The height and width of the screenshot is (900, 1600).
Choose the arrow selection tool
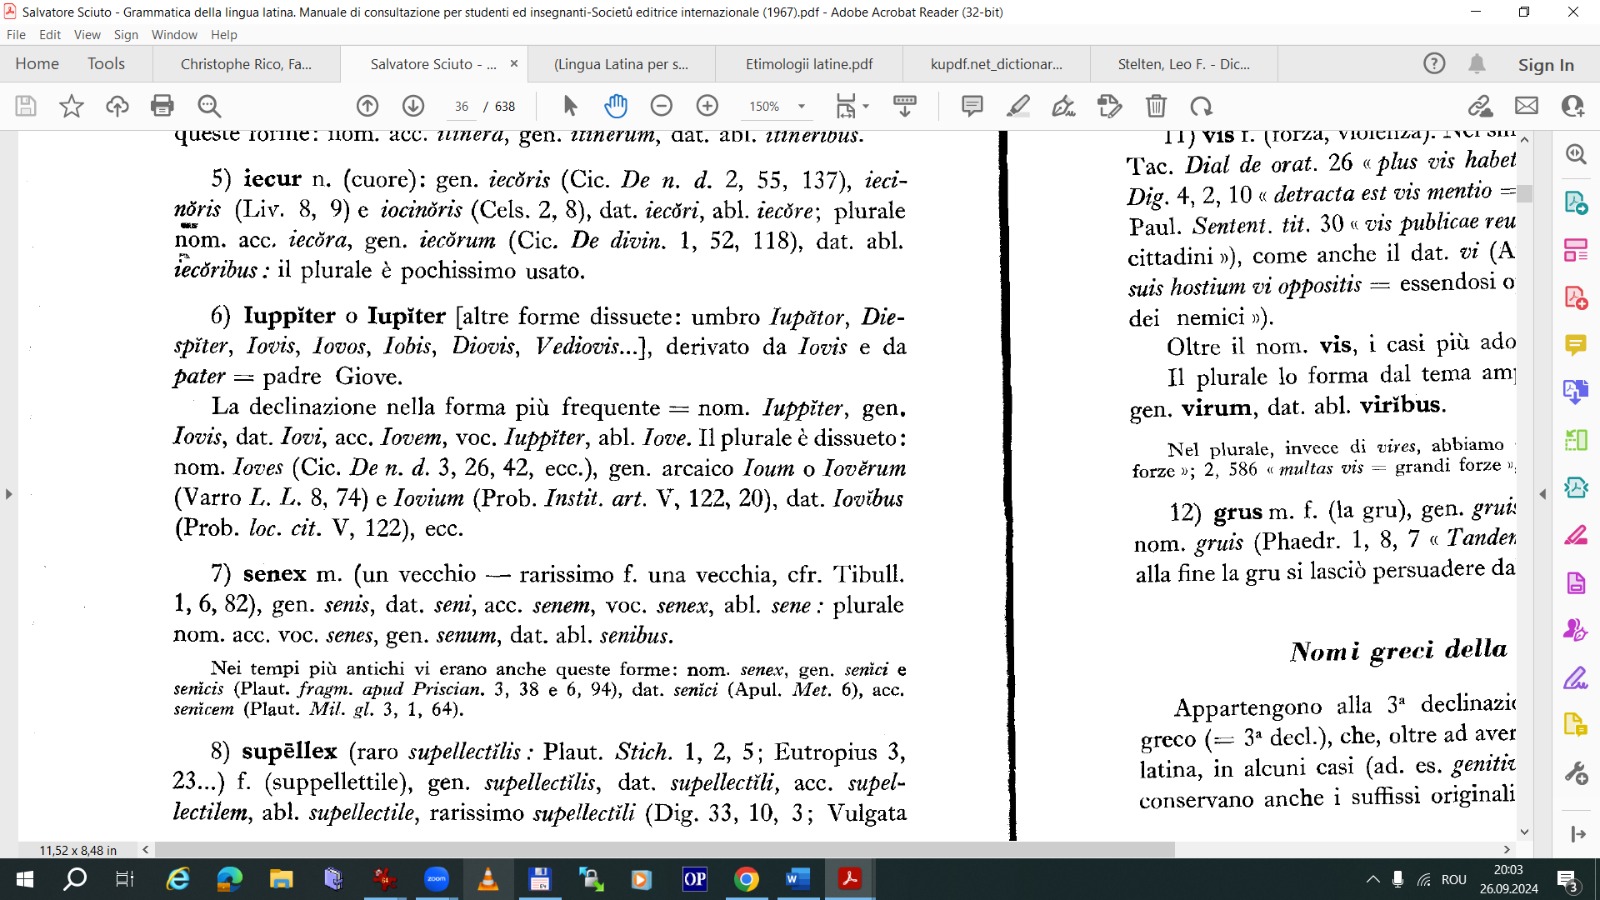570,106
